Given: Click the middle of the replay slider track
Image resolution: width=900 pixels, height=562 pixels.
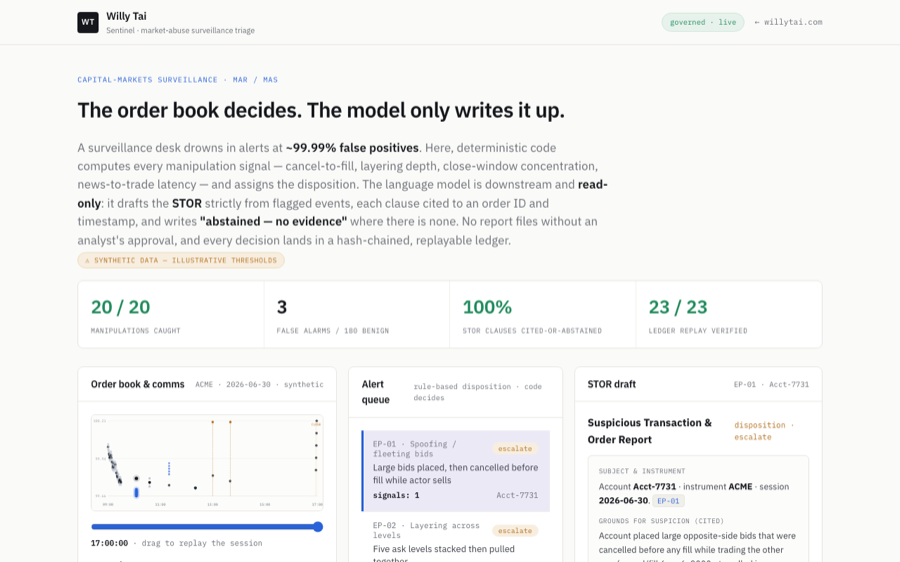Looking at the screenshot, I should (207, 526).
